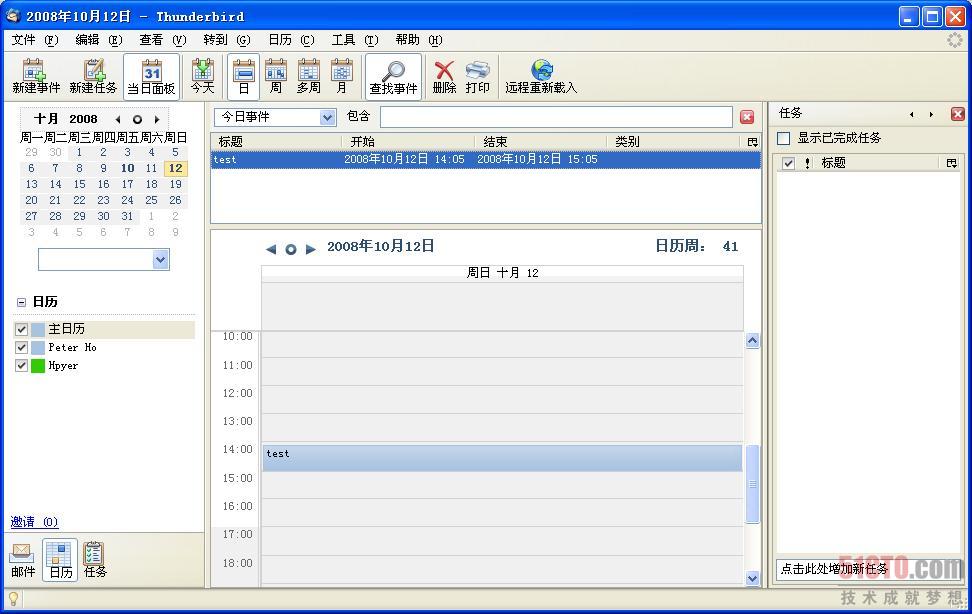Open task list column picker icon
The image size is (972, 614).
[x=952, y=163]
